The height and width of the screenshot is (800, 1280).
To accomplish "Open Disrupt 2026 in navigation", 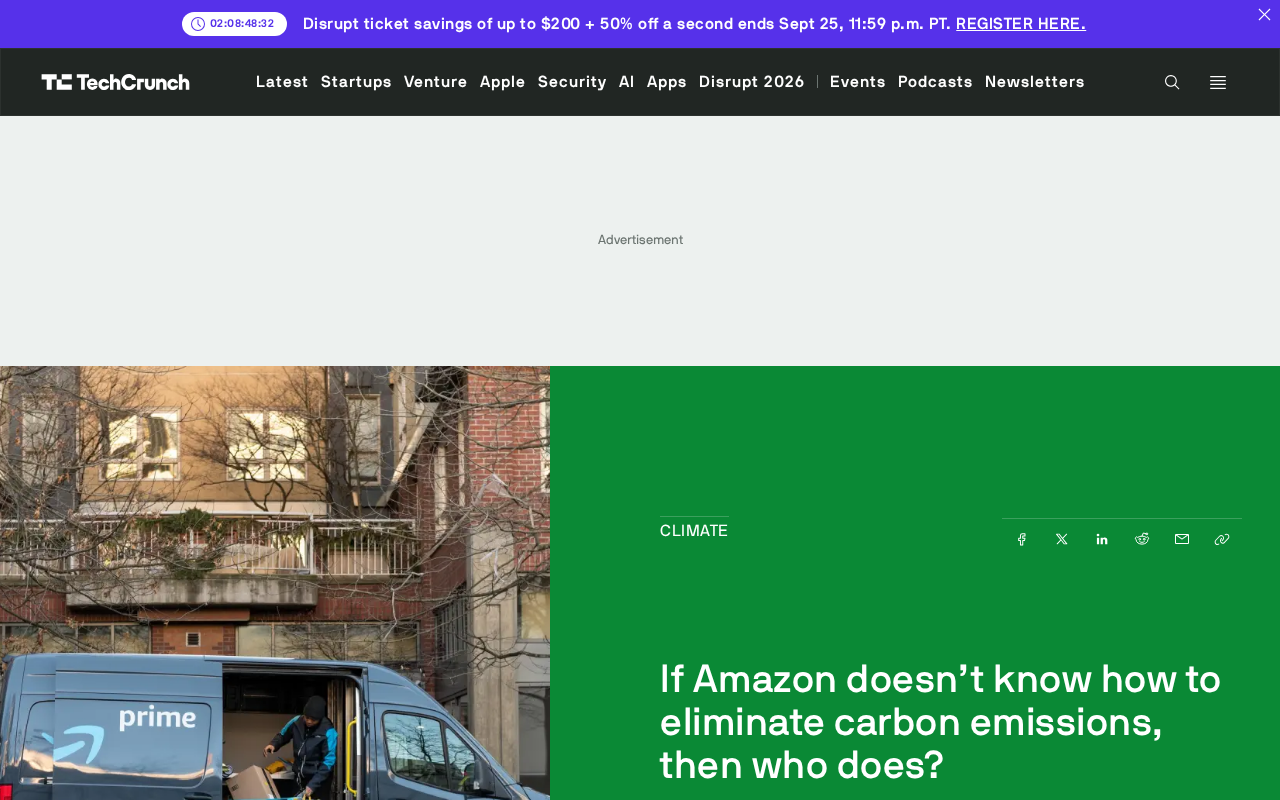I will [752, 82].
